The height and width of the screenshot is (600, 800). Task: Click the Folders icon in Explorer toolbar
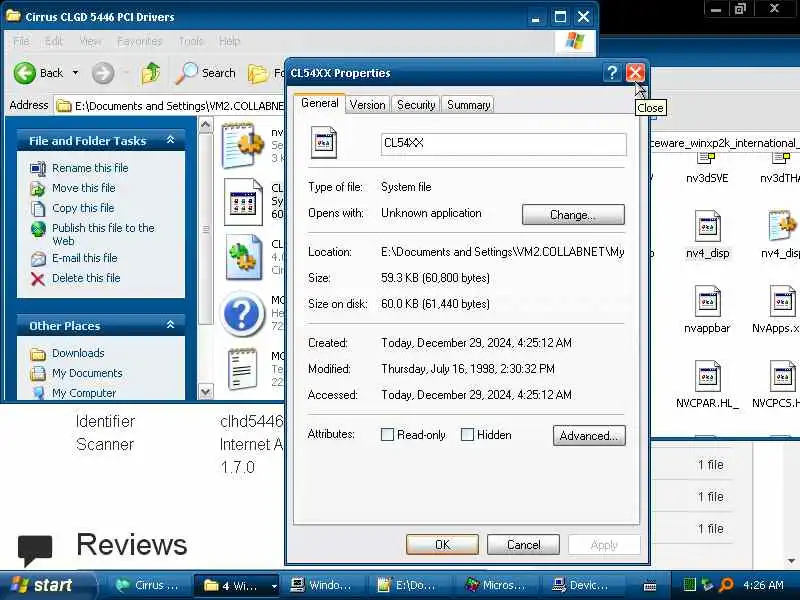tap(258, 73)
